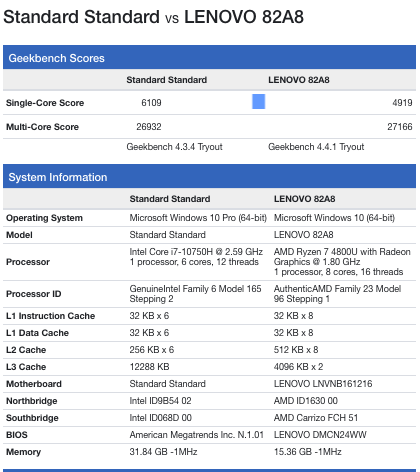
Task: Click AMD ID1630 00 northbridge value
Action: (306, 401)
